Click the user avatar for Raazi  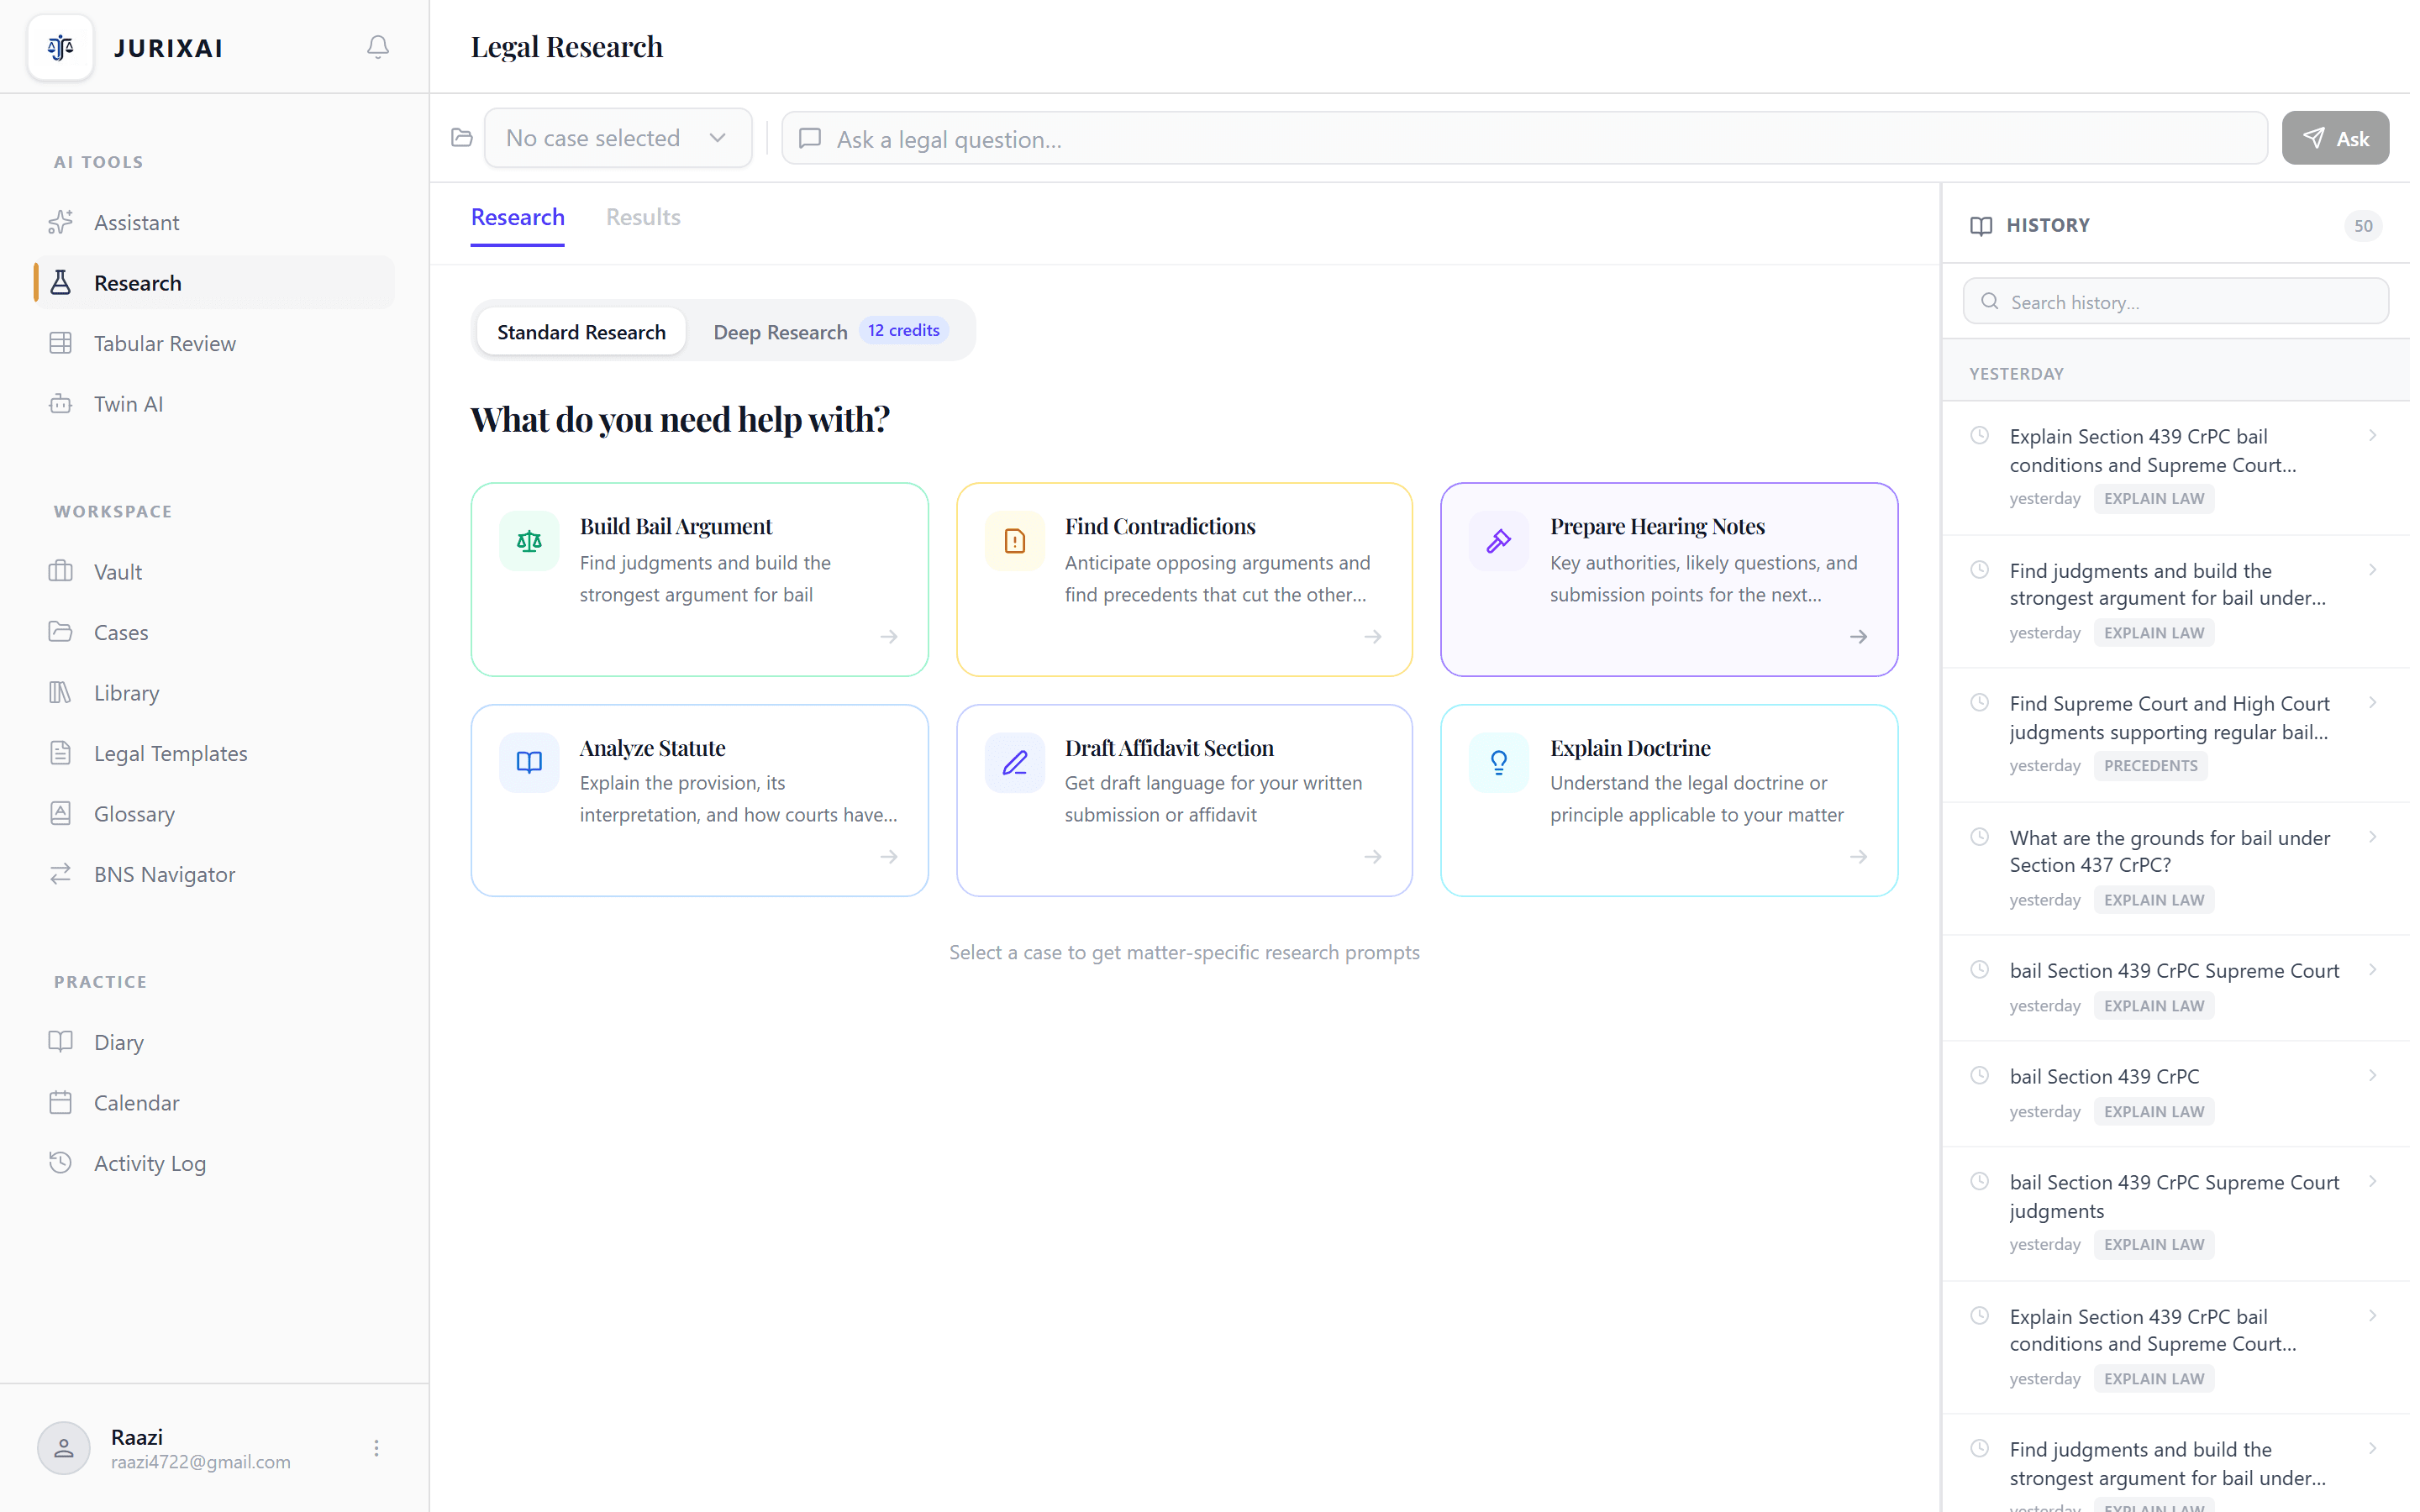coord(64,1448)
